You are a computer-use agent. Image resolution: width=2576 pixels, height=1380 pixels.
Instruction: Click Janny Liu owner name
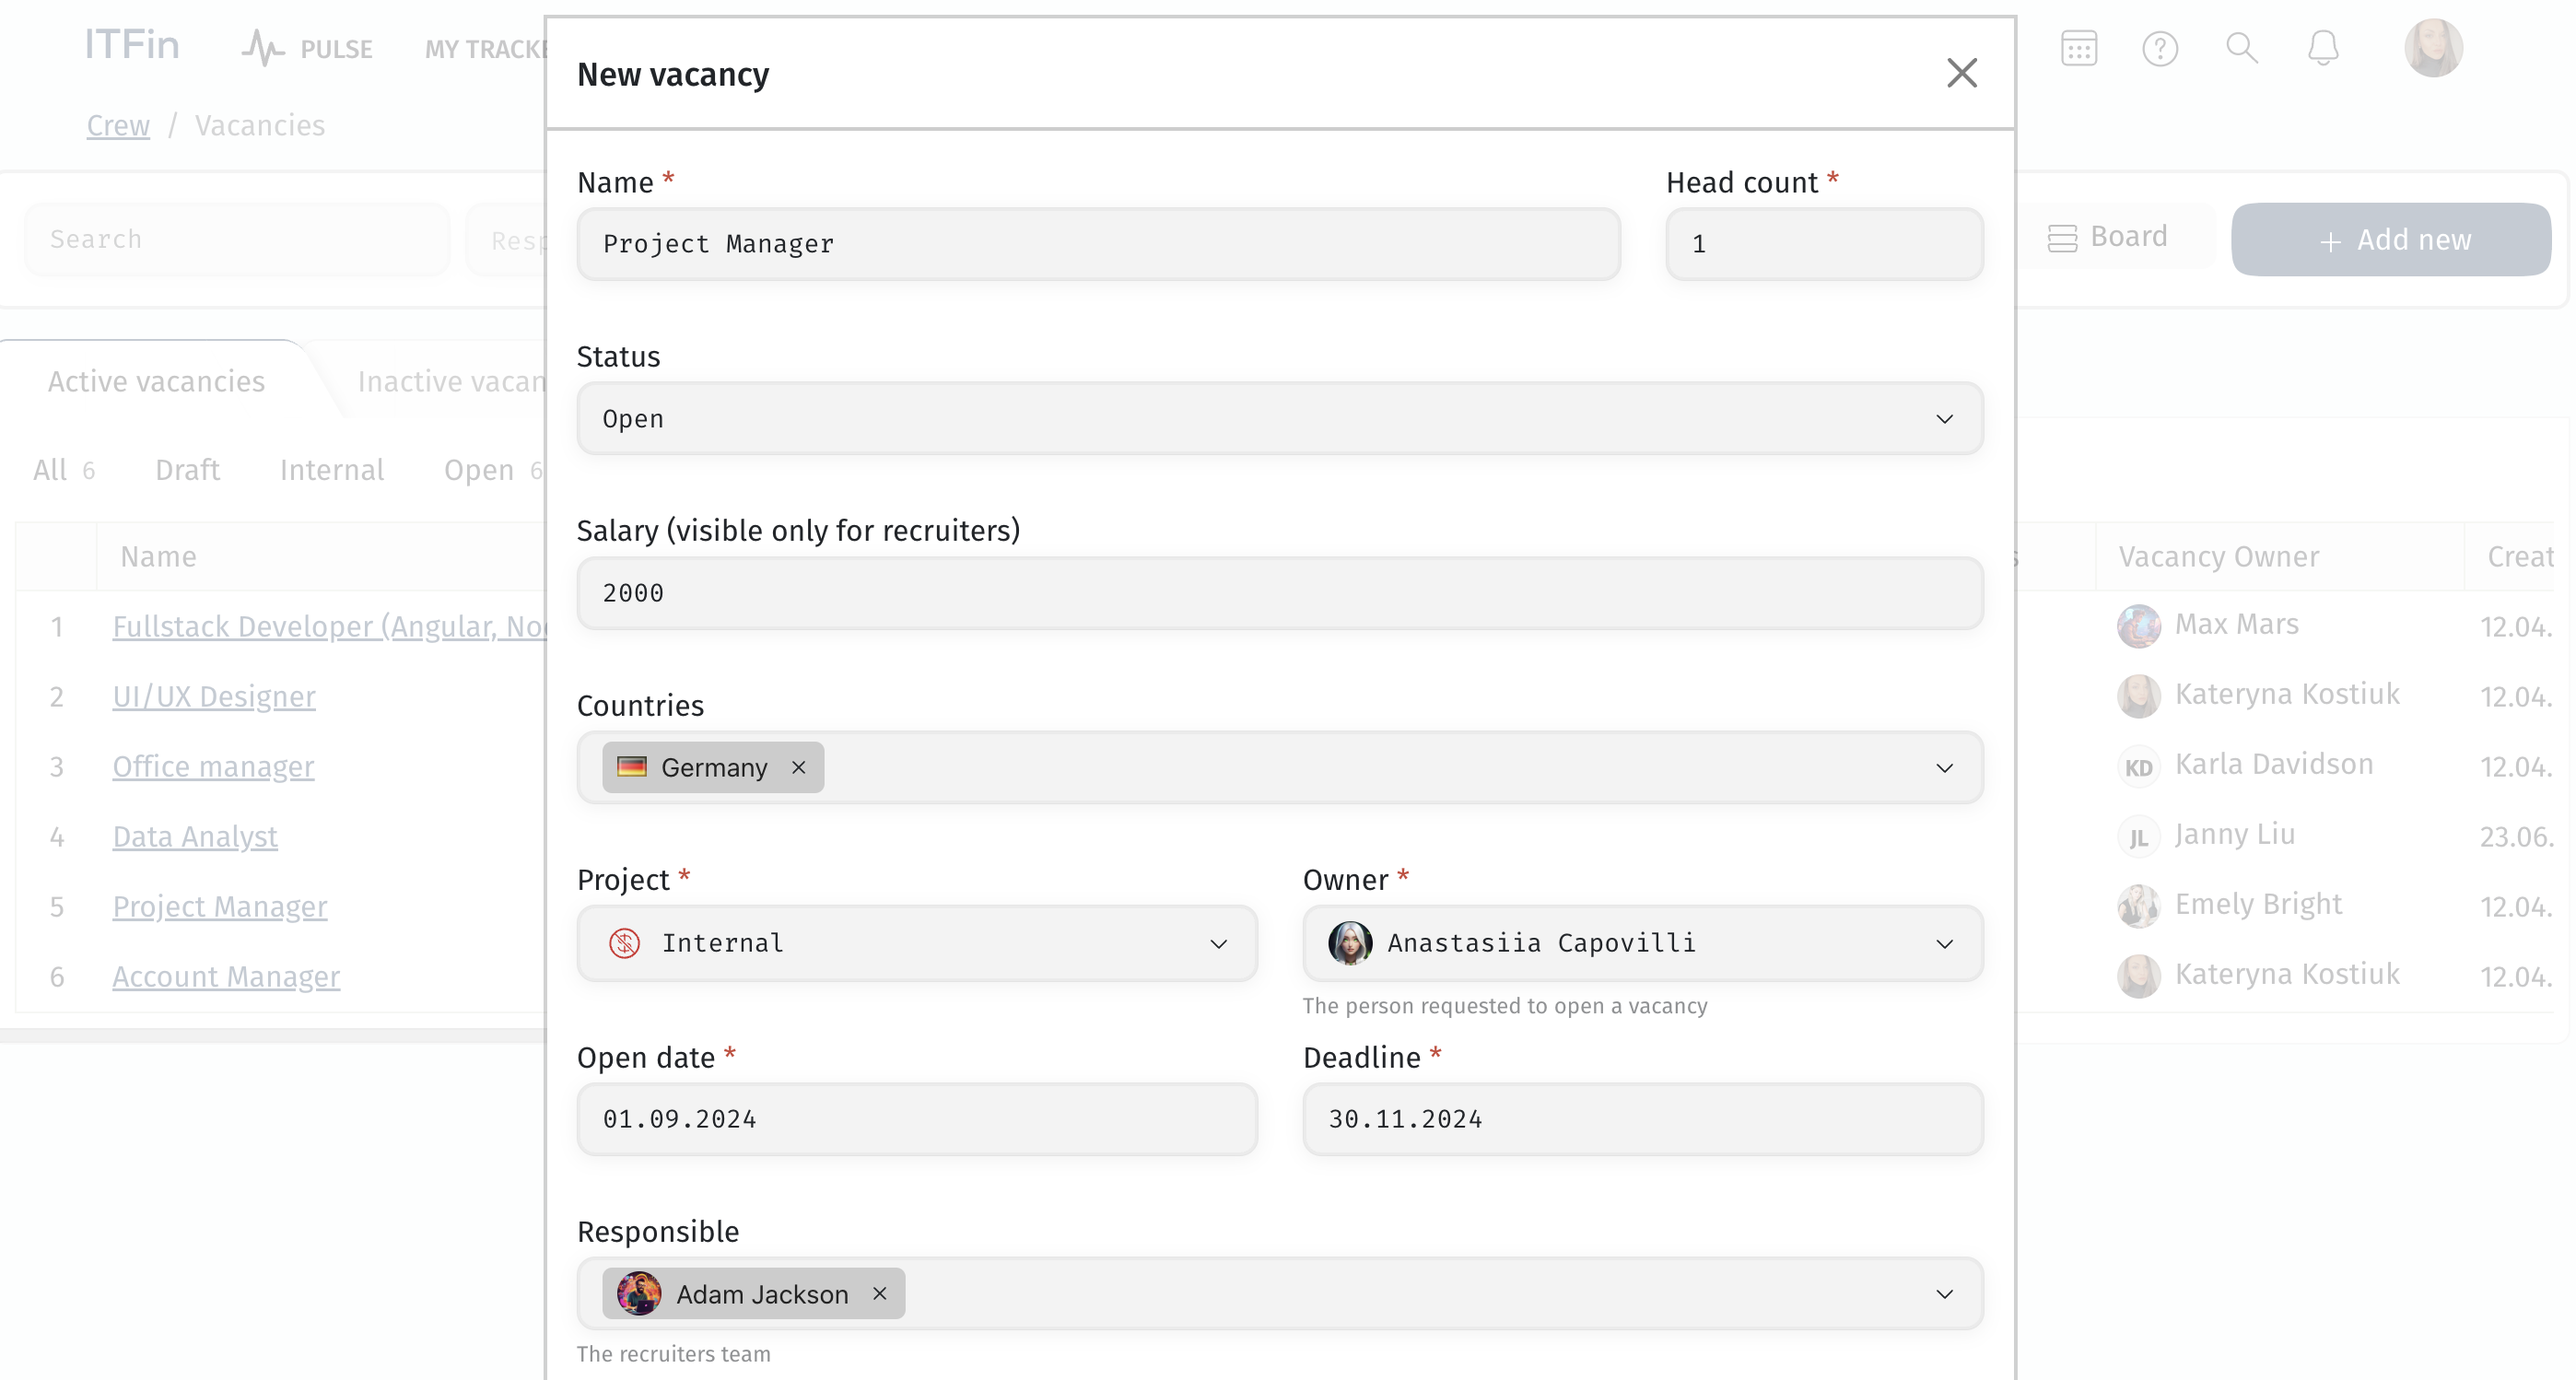point(2235,834)
